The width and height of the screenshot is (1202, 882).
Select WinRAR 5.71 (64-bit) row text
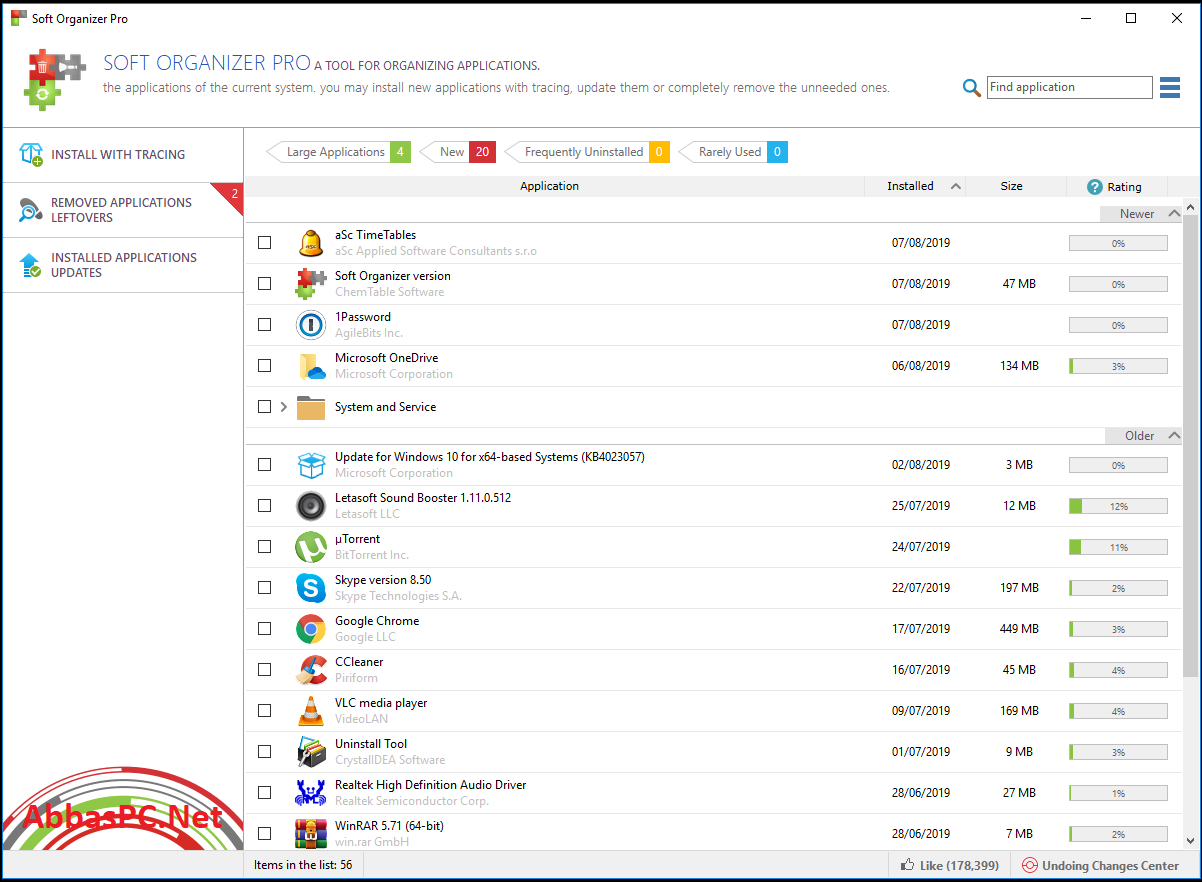click(x=389, y=826)
